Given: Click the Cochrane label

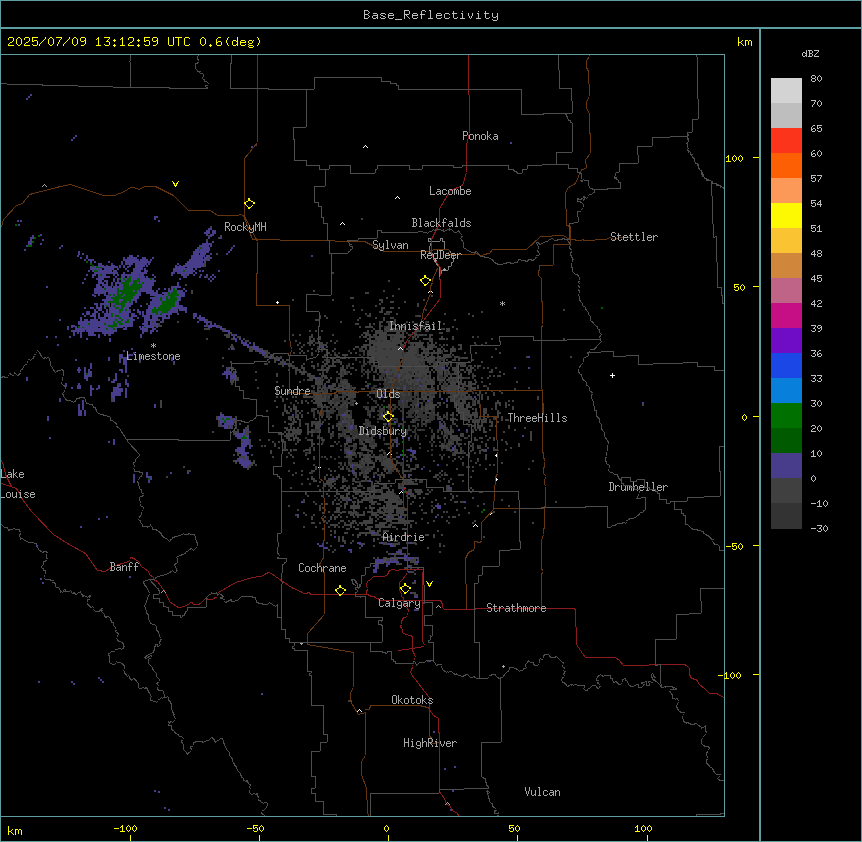Looking at the screenshot, I should click(x=322, y=568).
